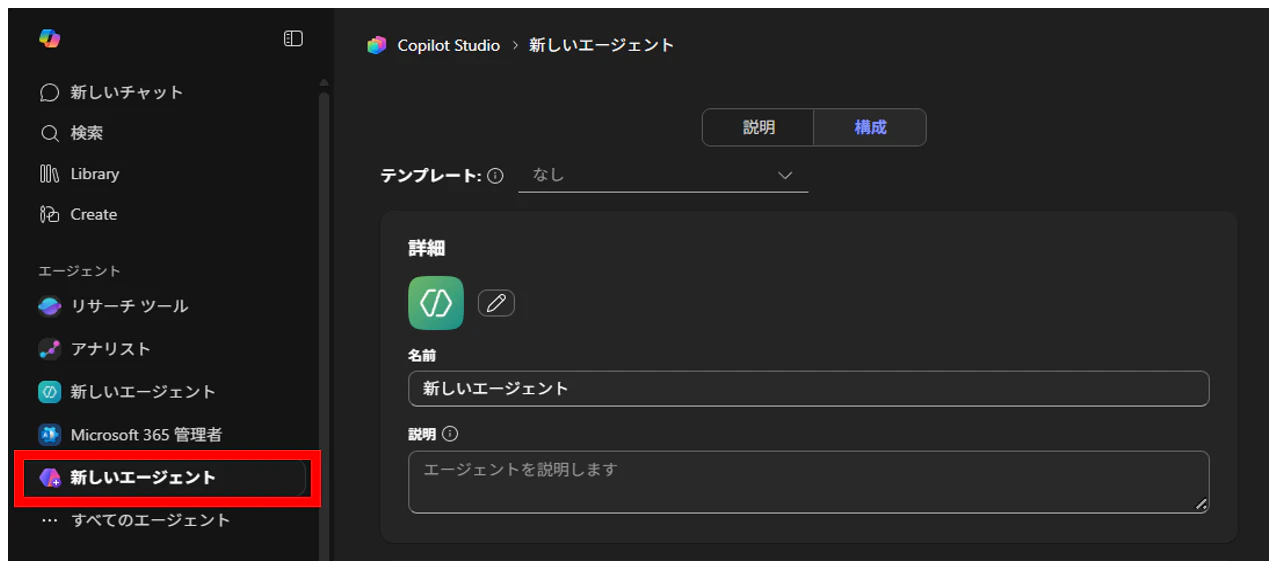Collapse the sidebar with the panel icon
1273x562 pixels.
[293, 38]
